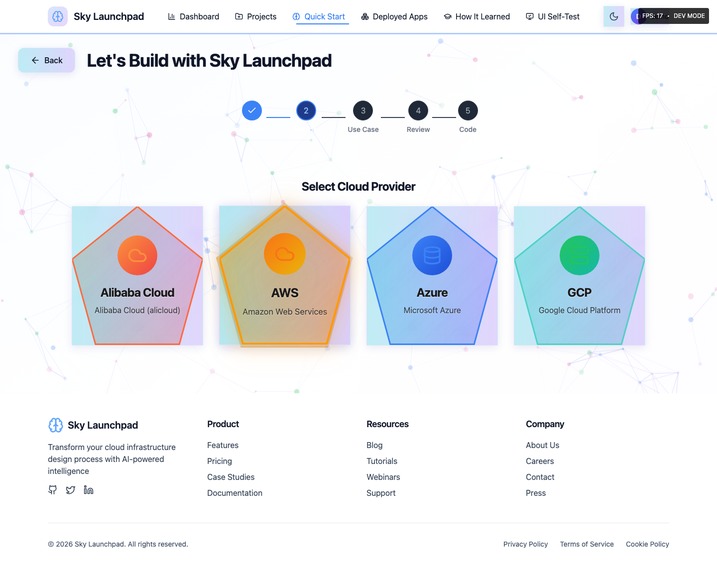Click the 'Let's Build with Sky Launchpad' title
717x573 pixels.
(209, 60)
